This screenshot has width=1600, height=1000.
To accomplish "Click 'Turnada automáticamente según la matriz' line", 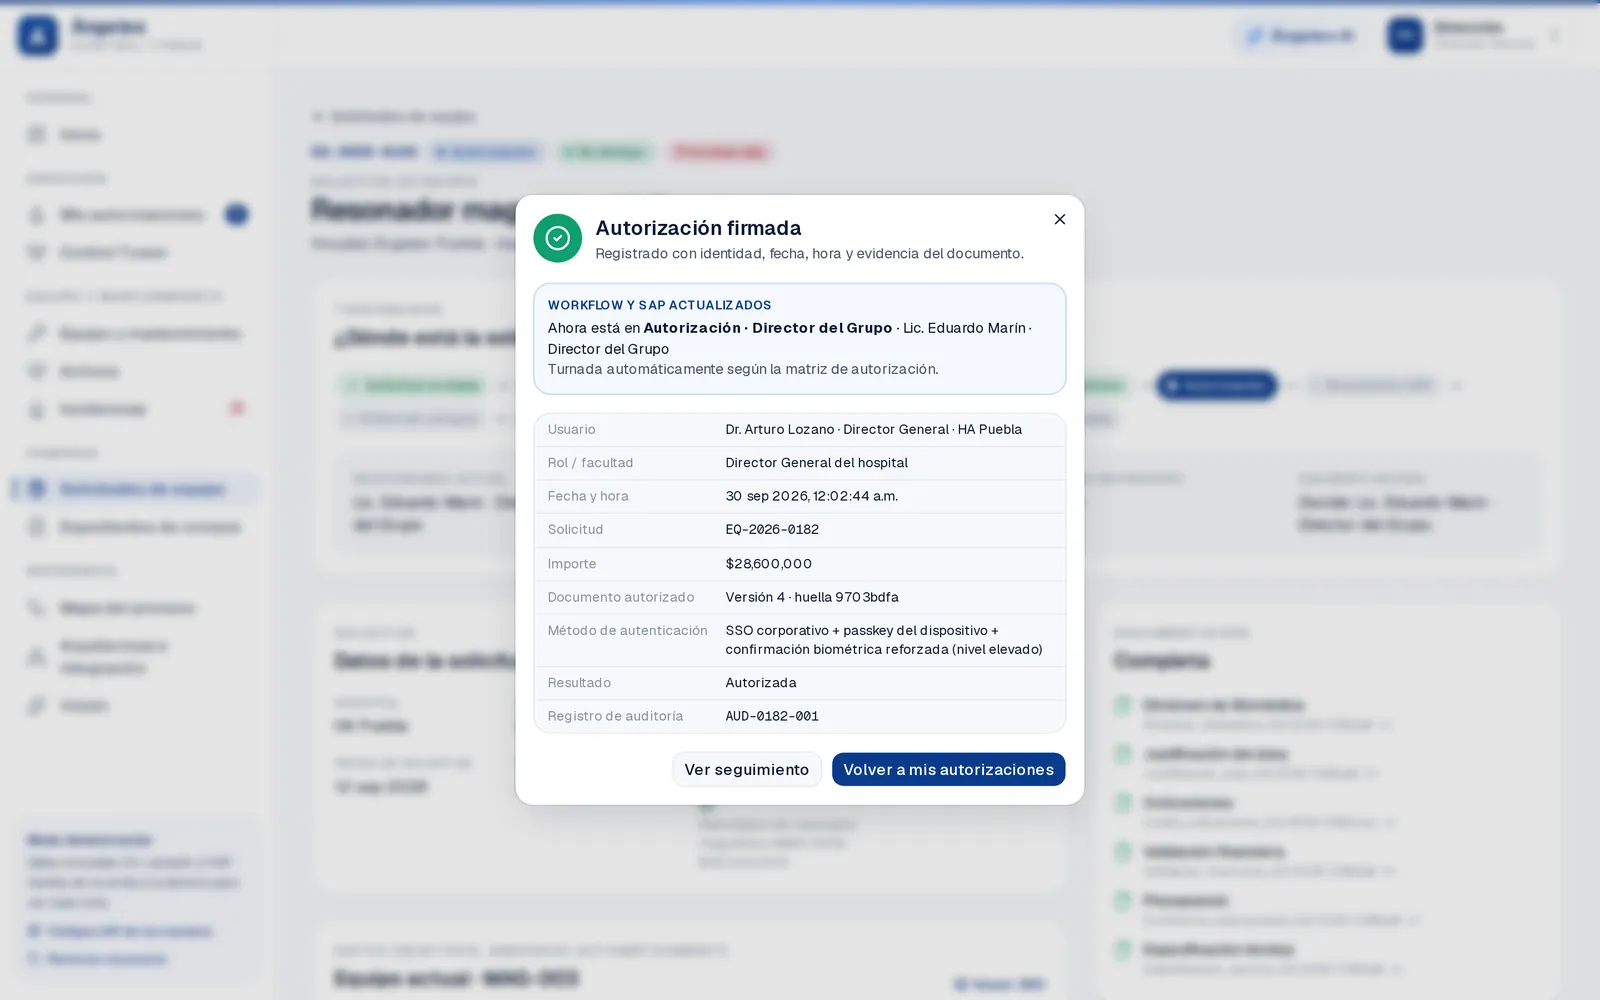I will 743,369.
